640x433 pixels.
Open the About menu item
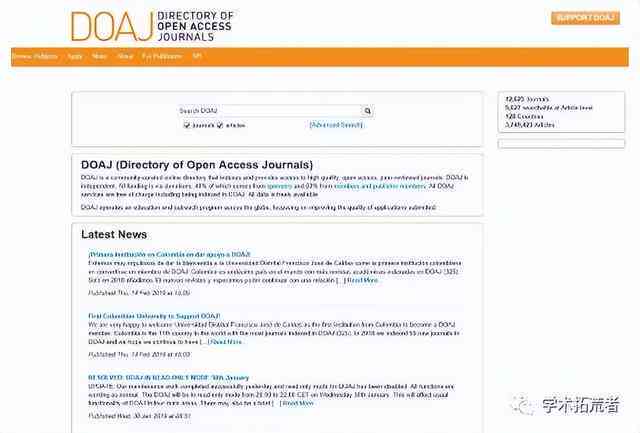(125, 56)
